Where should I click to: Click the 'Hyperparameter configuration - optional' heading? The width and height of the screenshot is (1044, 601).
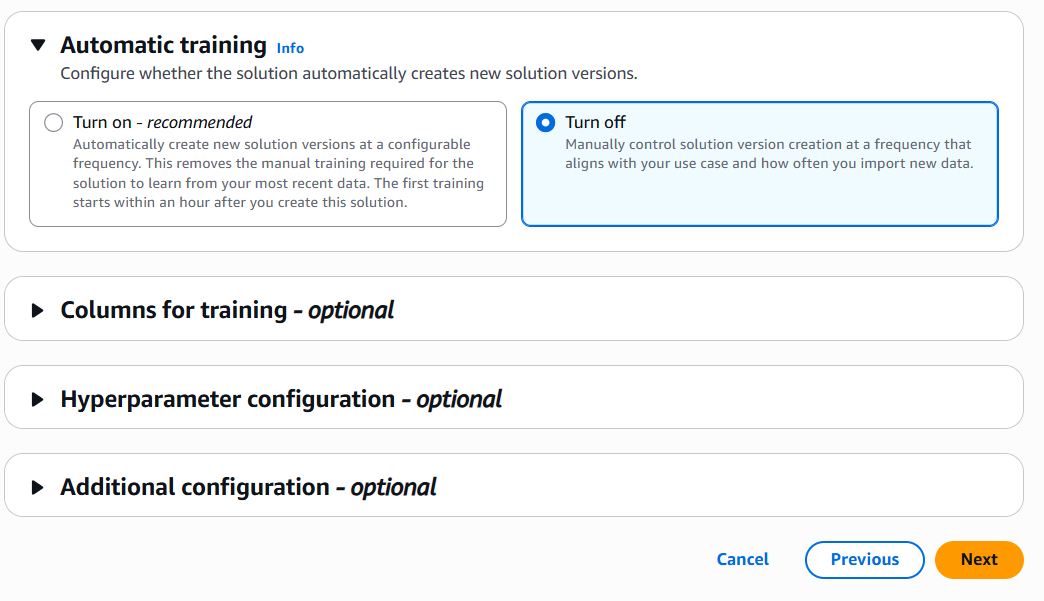281,399
